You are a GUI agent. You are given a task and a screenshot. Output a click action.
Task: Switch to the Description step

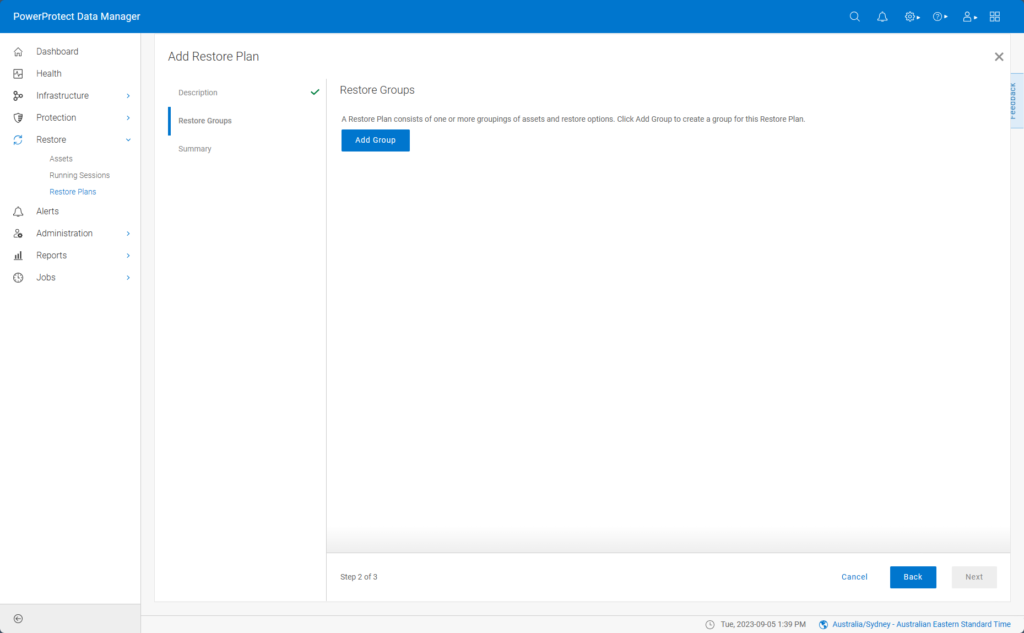197,92
